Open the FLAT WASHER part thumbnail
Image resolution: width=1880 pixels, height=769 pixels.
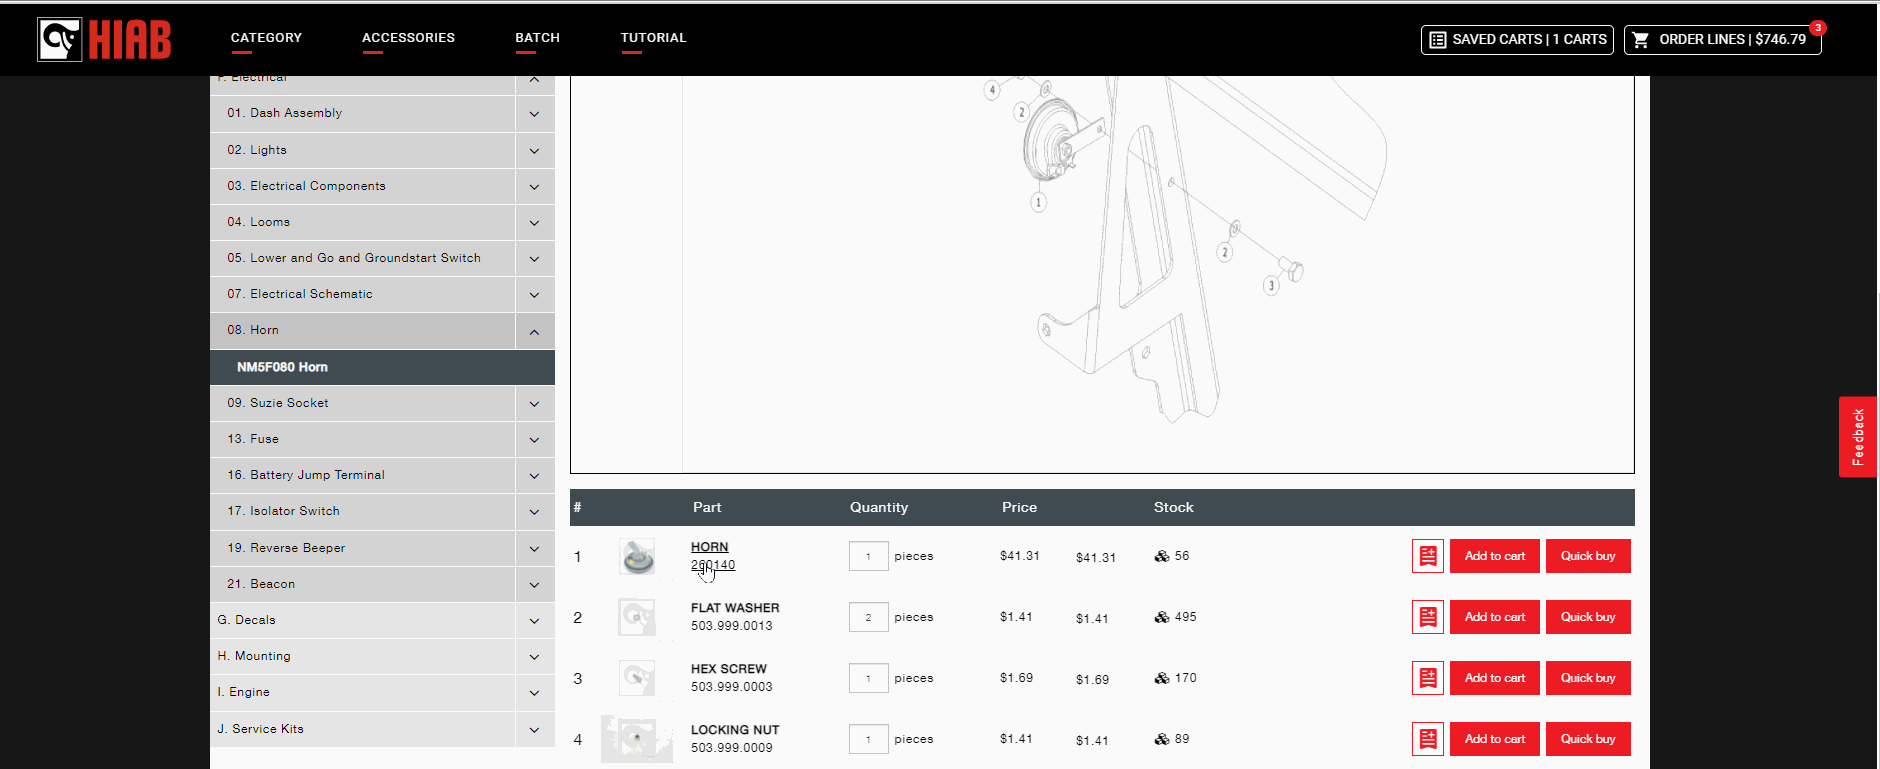click(x=637, y=617)
